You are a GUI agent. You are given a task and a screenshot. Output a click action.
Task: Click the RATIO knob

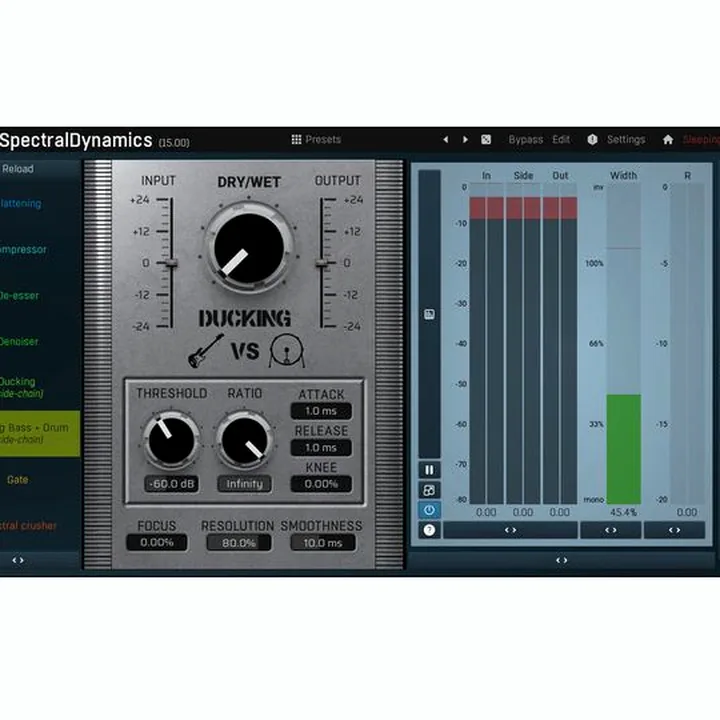pos(245,440)
